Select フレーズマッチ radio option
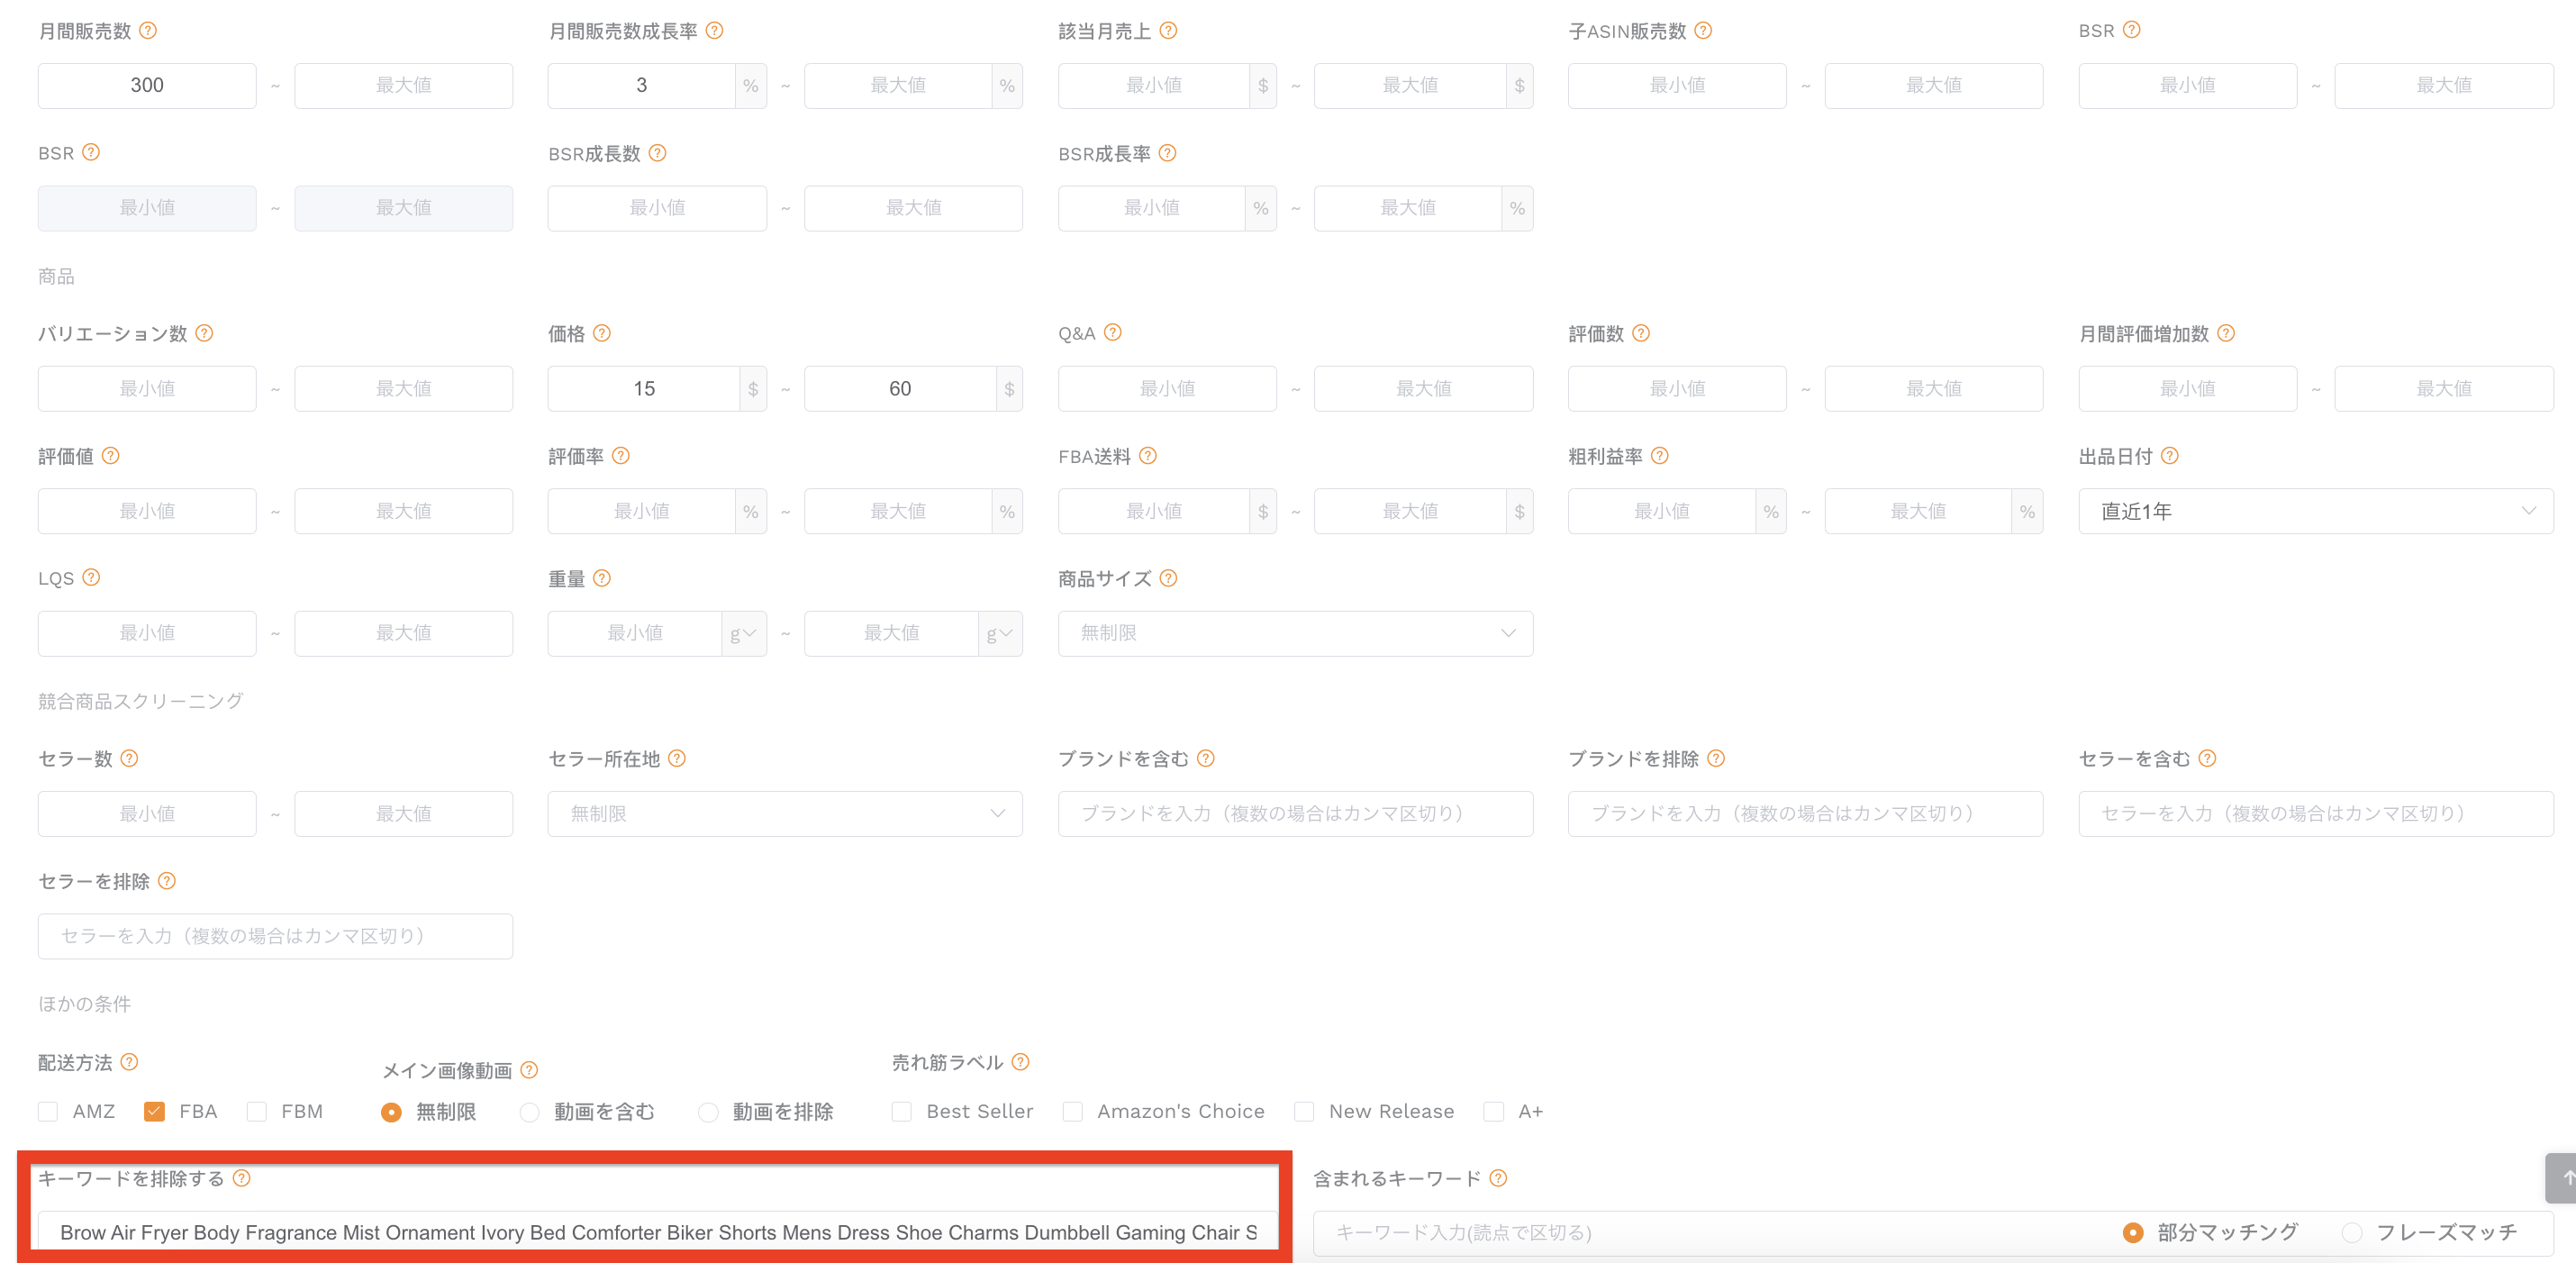Viewport: 2576px width, 1263px height. pos(2352,1233)
